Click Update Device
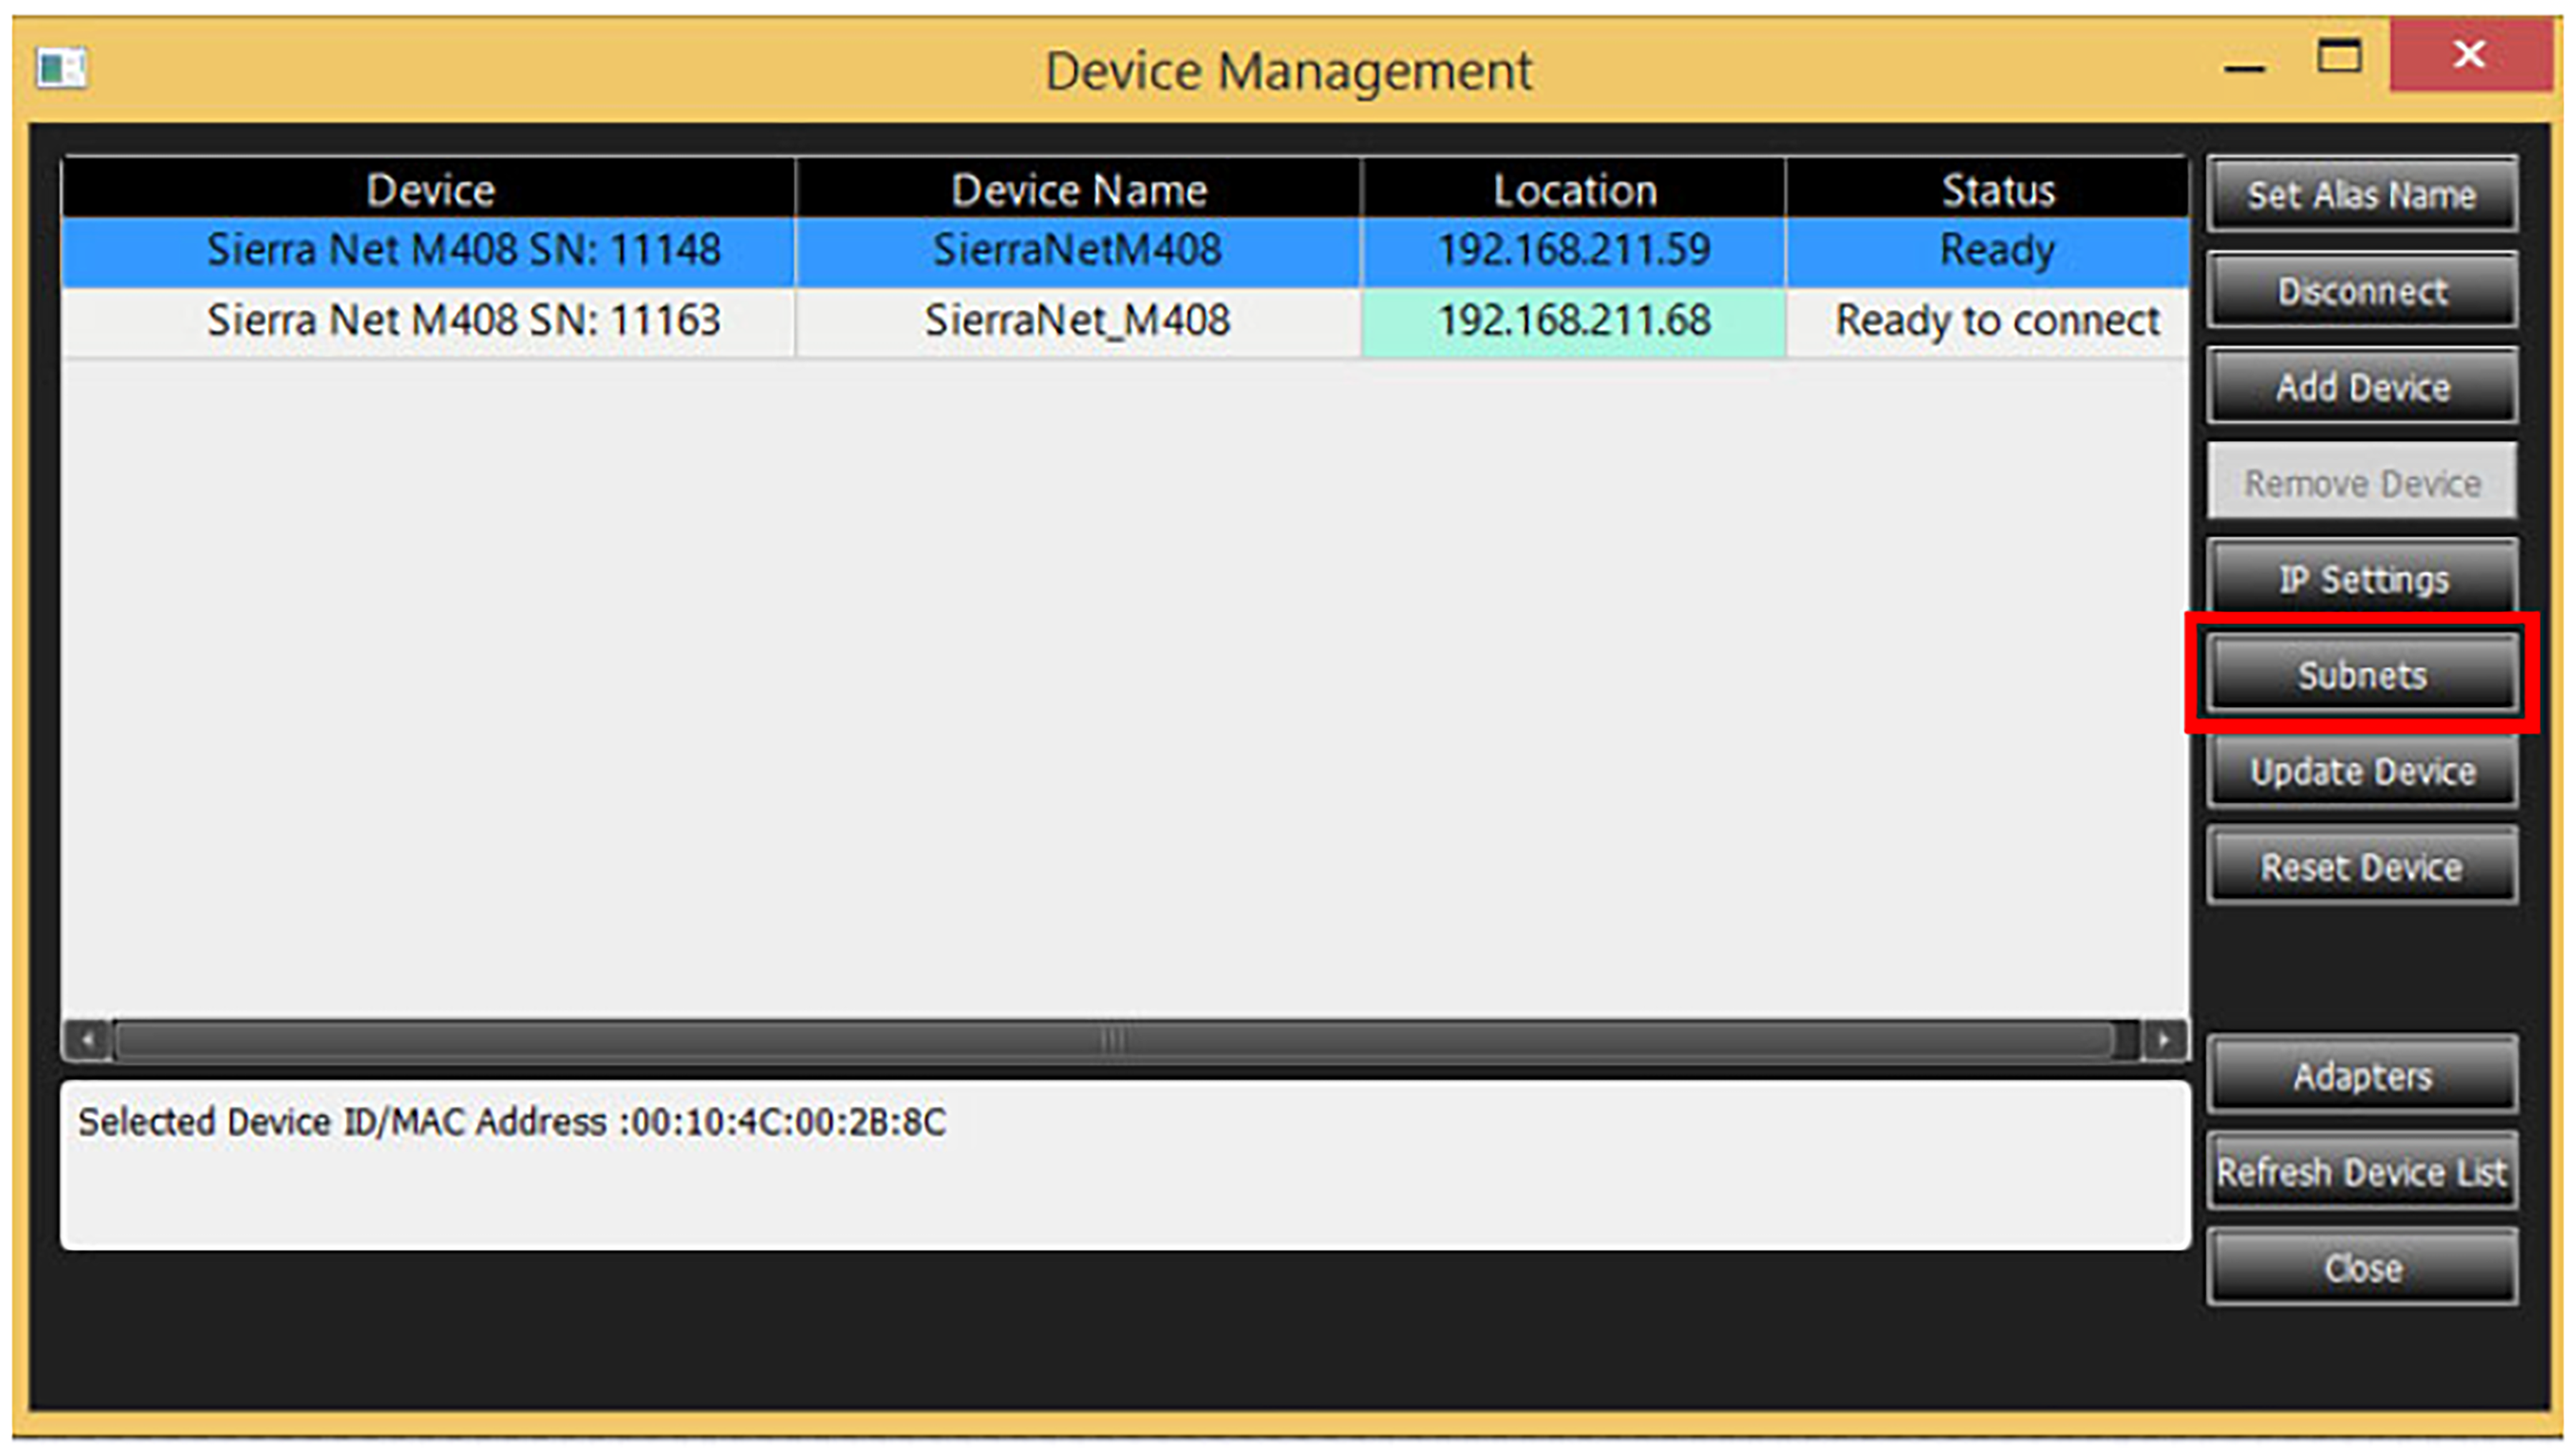2576x1453 pixels. pyautogui.click(x=2361, y=770)
